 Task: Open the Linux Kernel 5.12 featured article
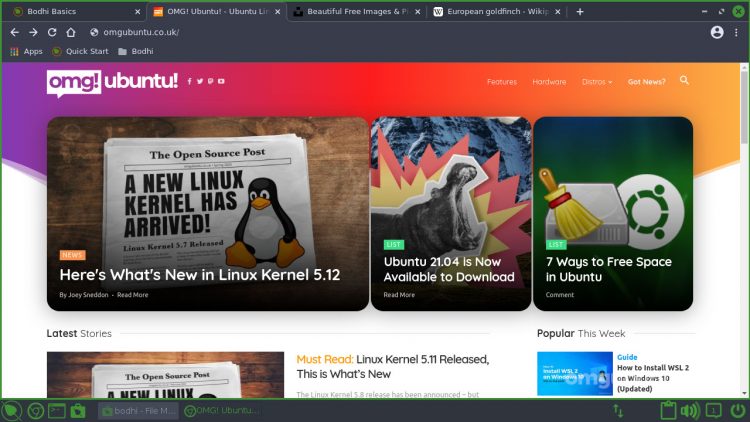tap(200, 275)
